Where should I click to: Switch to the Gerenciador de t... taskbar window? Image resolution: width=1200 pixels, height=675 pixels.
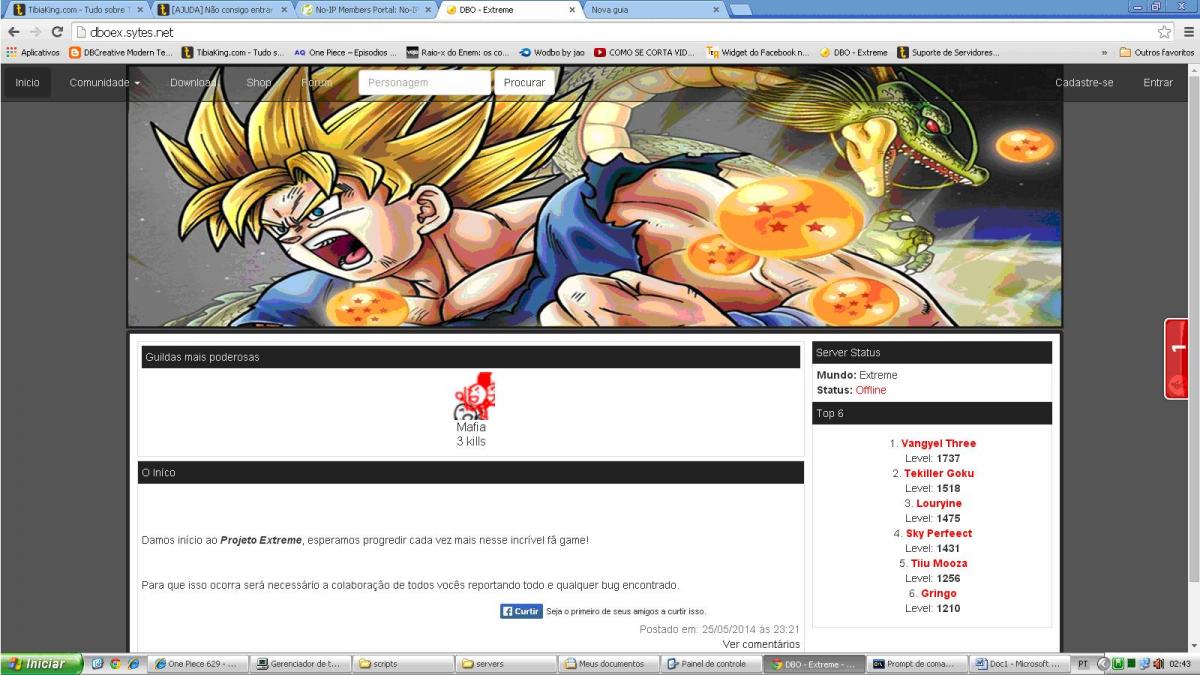(x=299, y=664)
